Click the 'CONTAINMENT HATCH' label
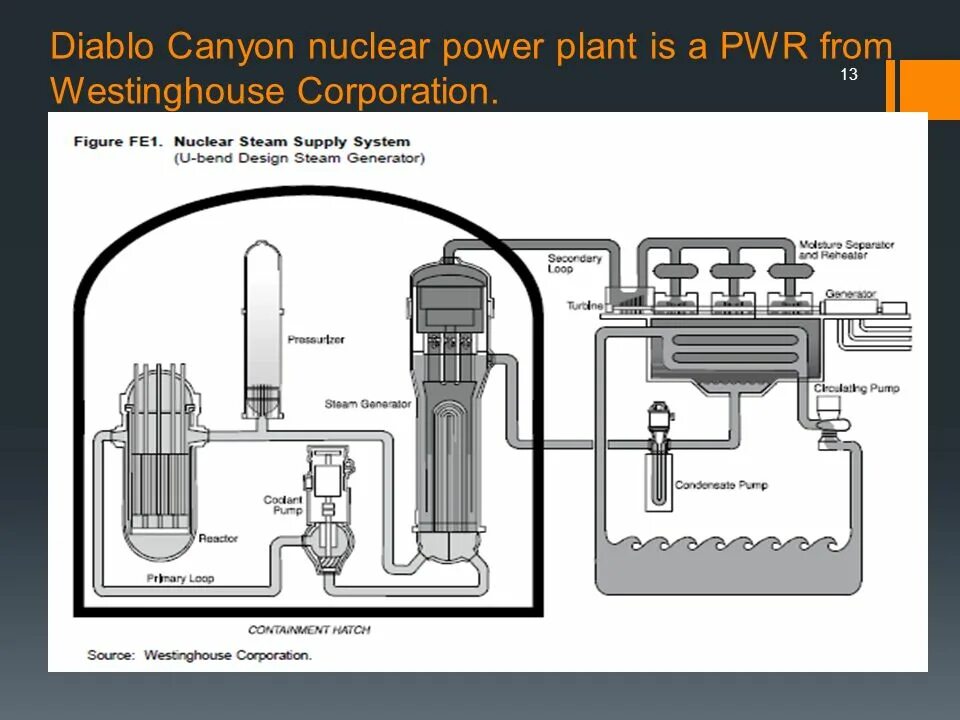The image size is (960, 720). (x=309, y=629)
